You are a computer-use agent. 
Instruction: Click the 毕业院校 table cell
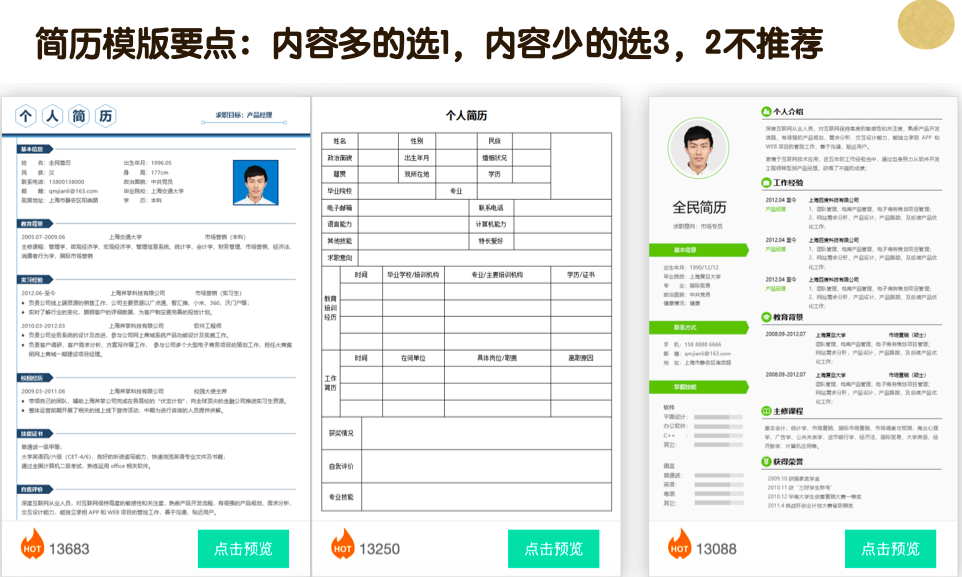340,191
